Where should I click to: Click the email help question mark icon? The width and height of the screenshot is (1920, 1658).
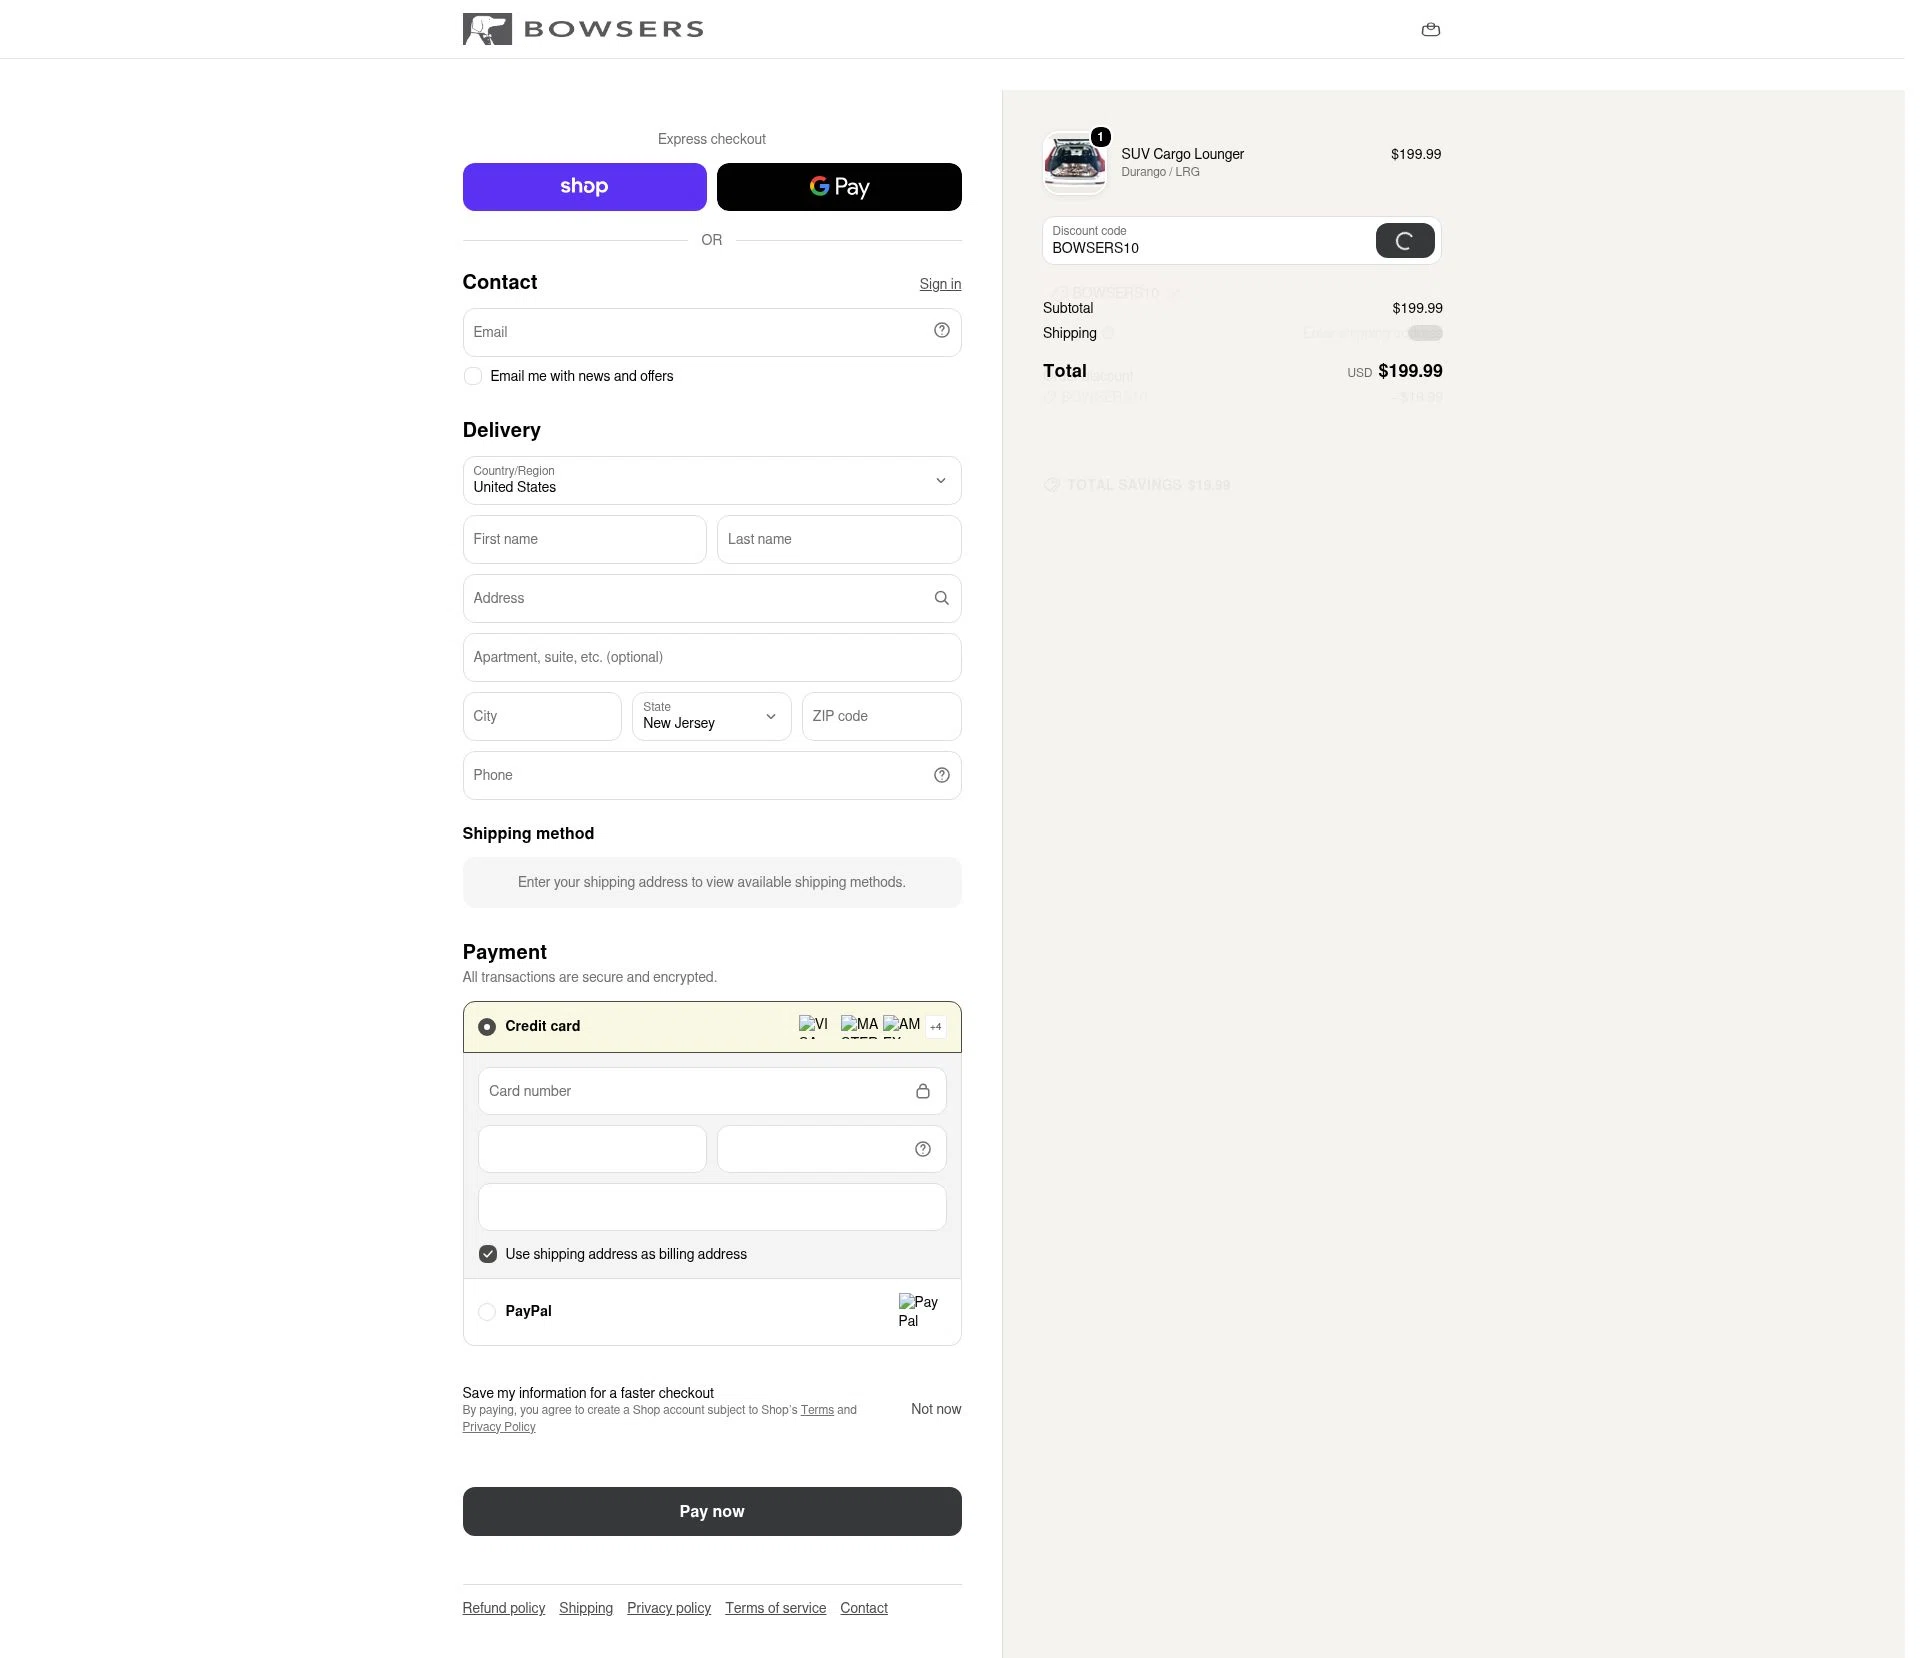coord(941,331)
